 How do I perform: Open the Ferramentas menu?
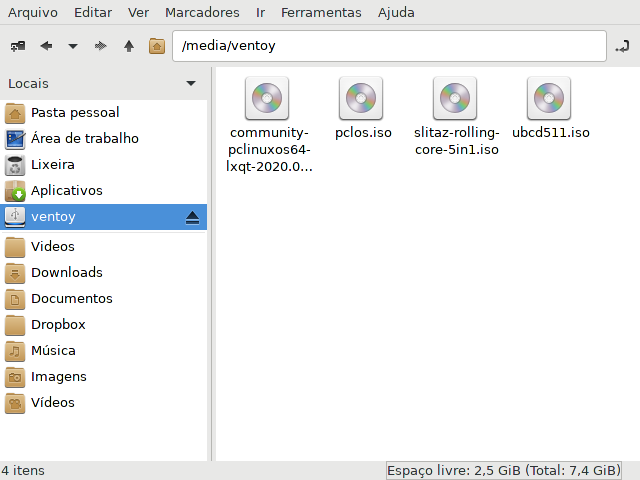321,13
